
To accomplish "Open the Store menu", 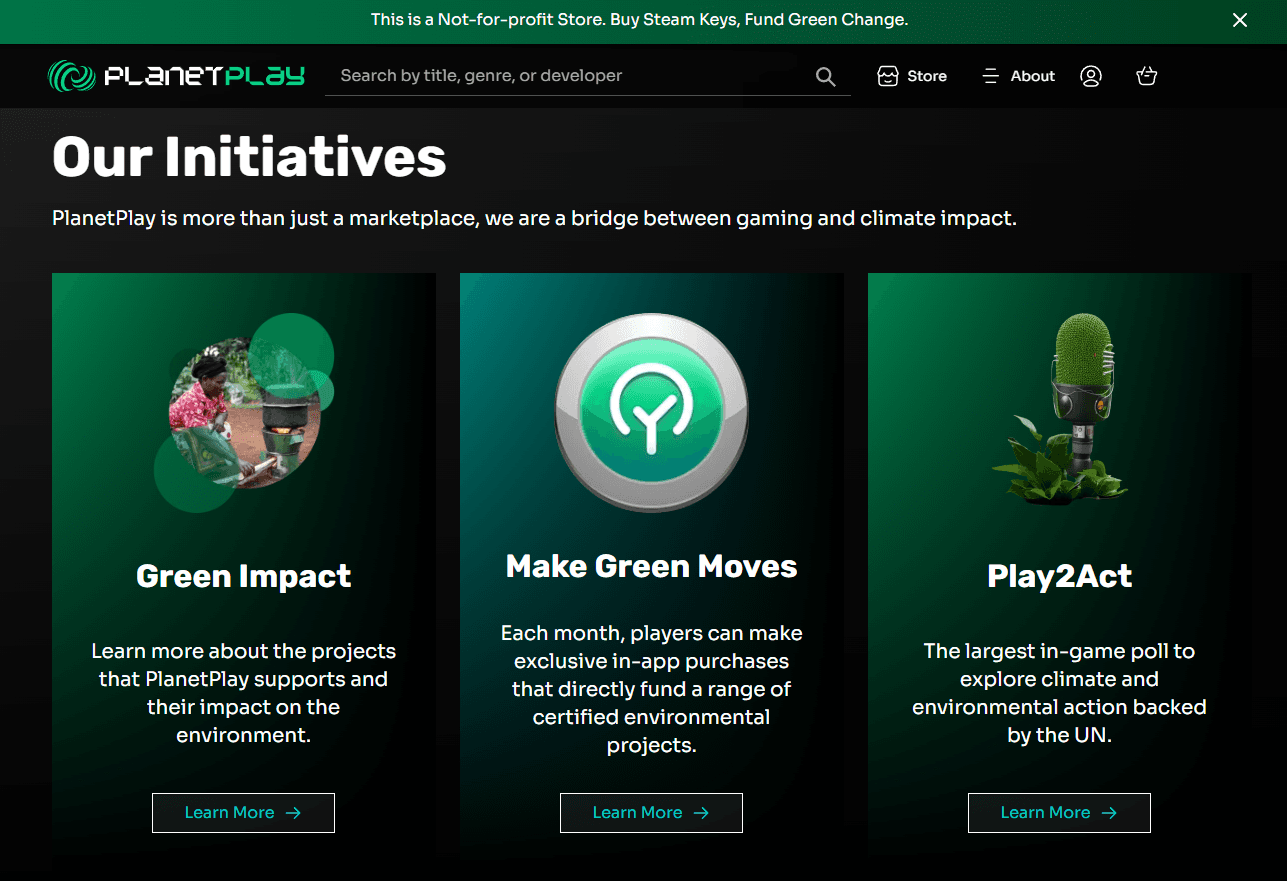I will 911,76.
